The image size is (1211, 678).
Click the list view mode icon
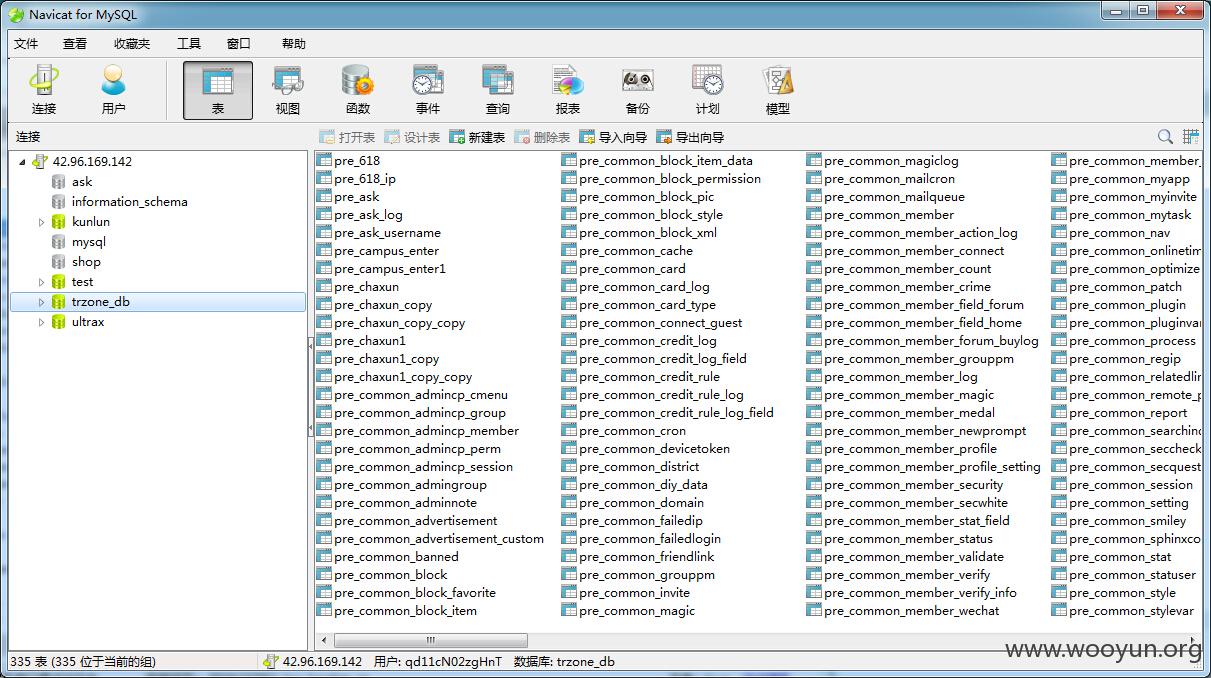point(1190,137)
